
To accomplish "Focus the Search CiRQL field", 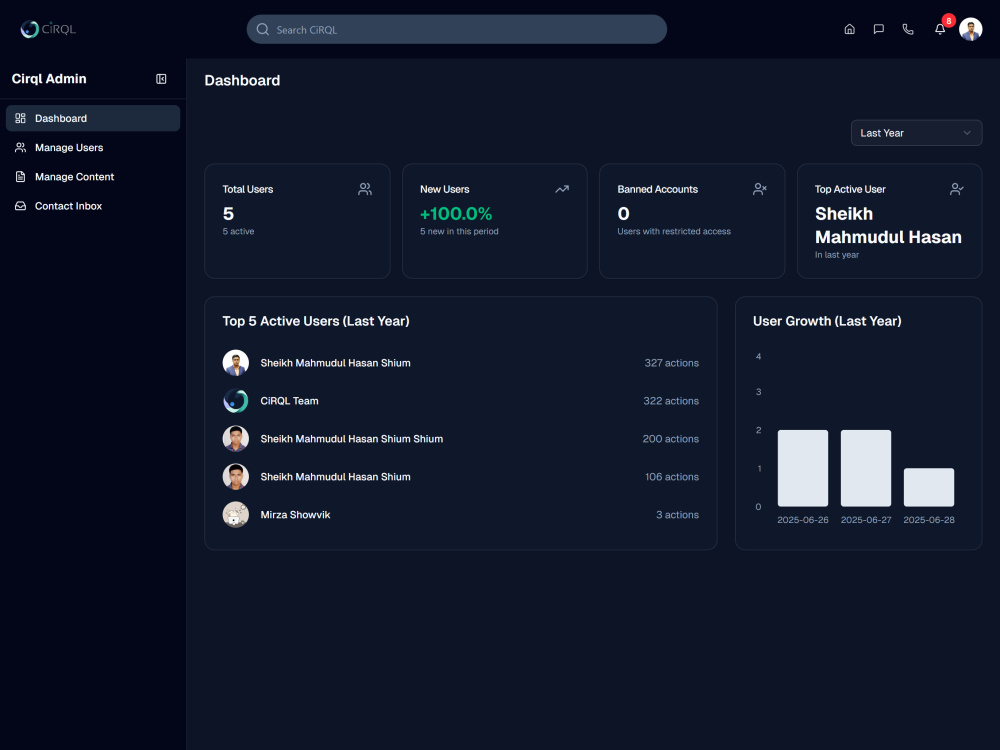I will pyautogui.click(x=457, y=29).
